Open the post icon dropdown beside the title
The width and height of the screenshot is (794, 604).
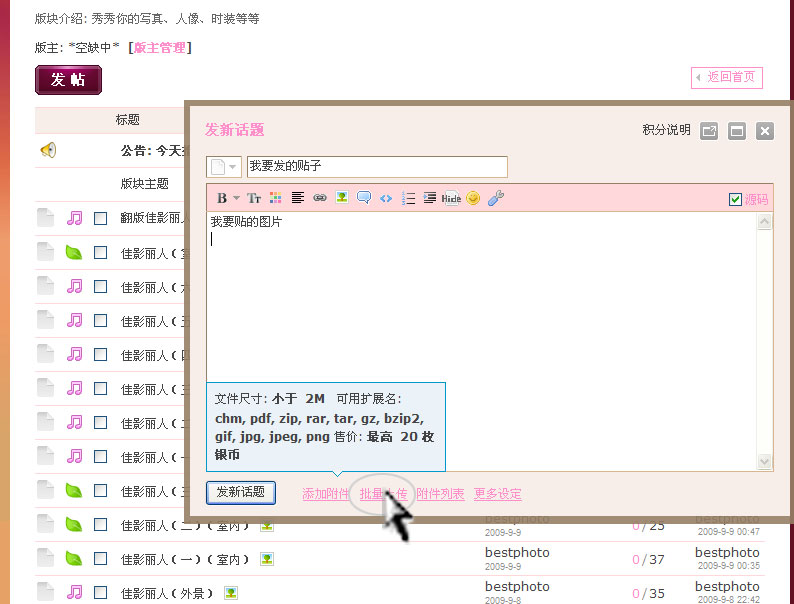click(x=224, y=167)
